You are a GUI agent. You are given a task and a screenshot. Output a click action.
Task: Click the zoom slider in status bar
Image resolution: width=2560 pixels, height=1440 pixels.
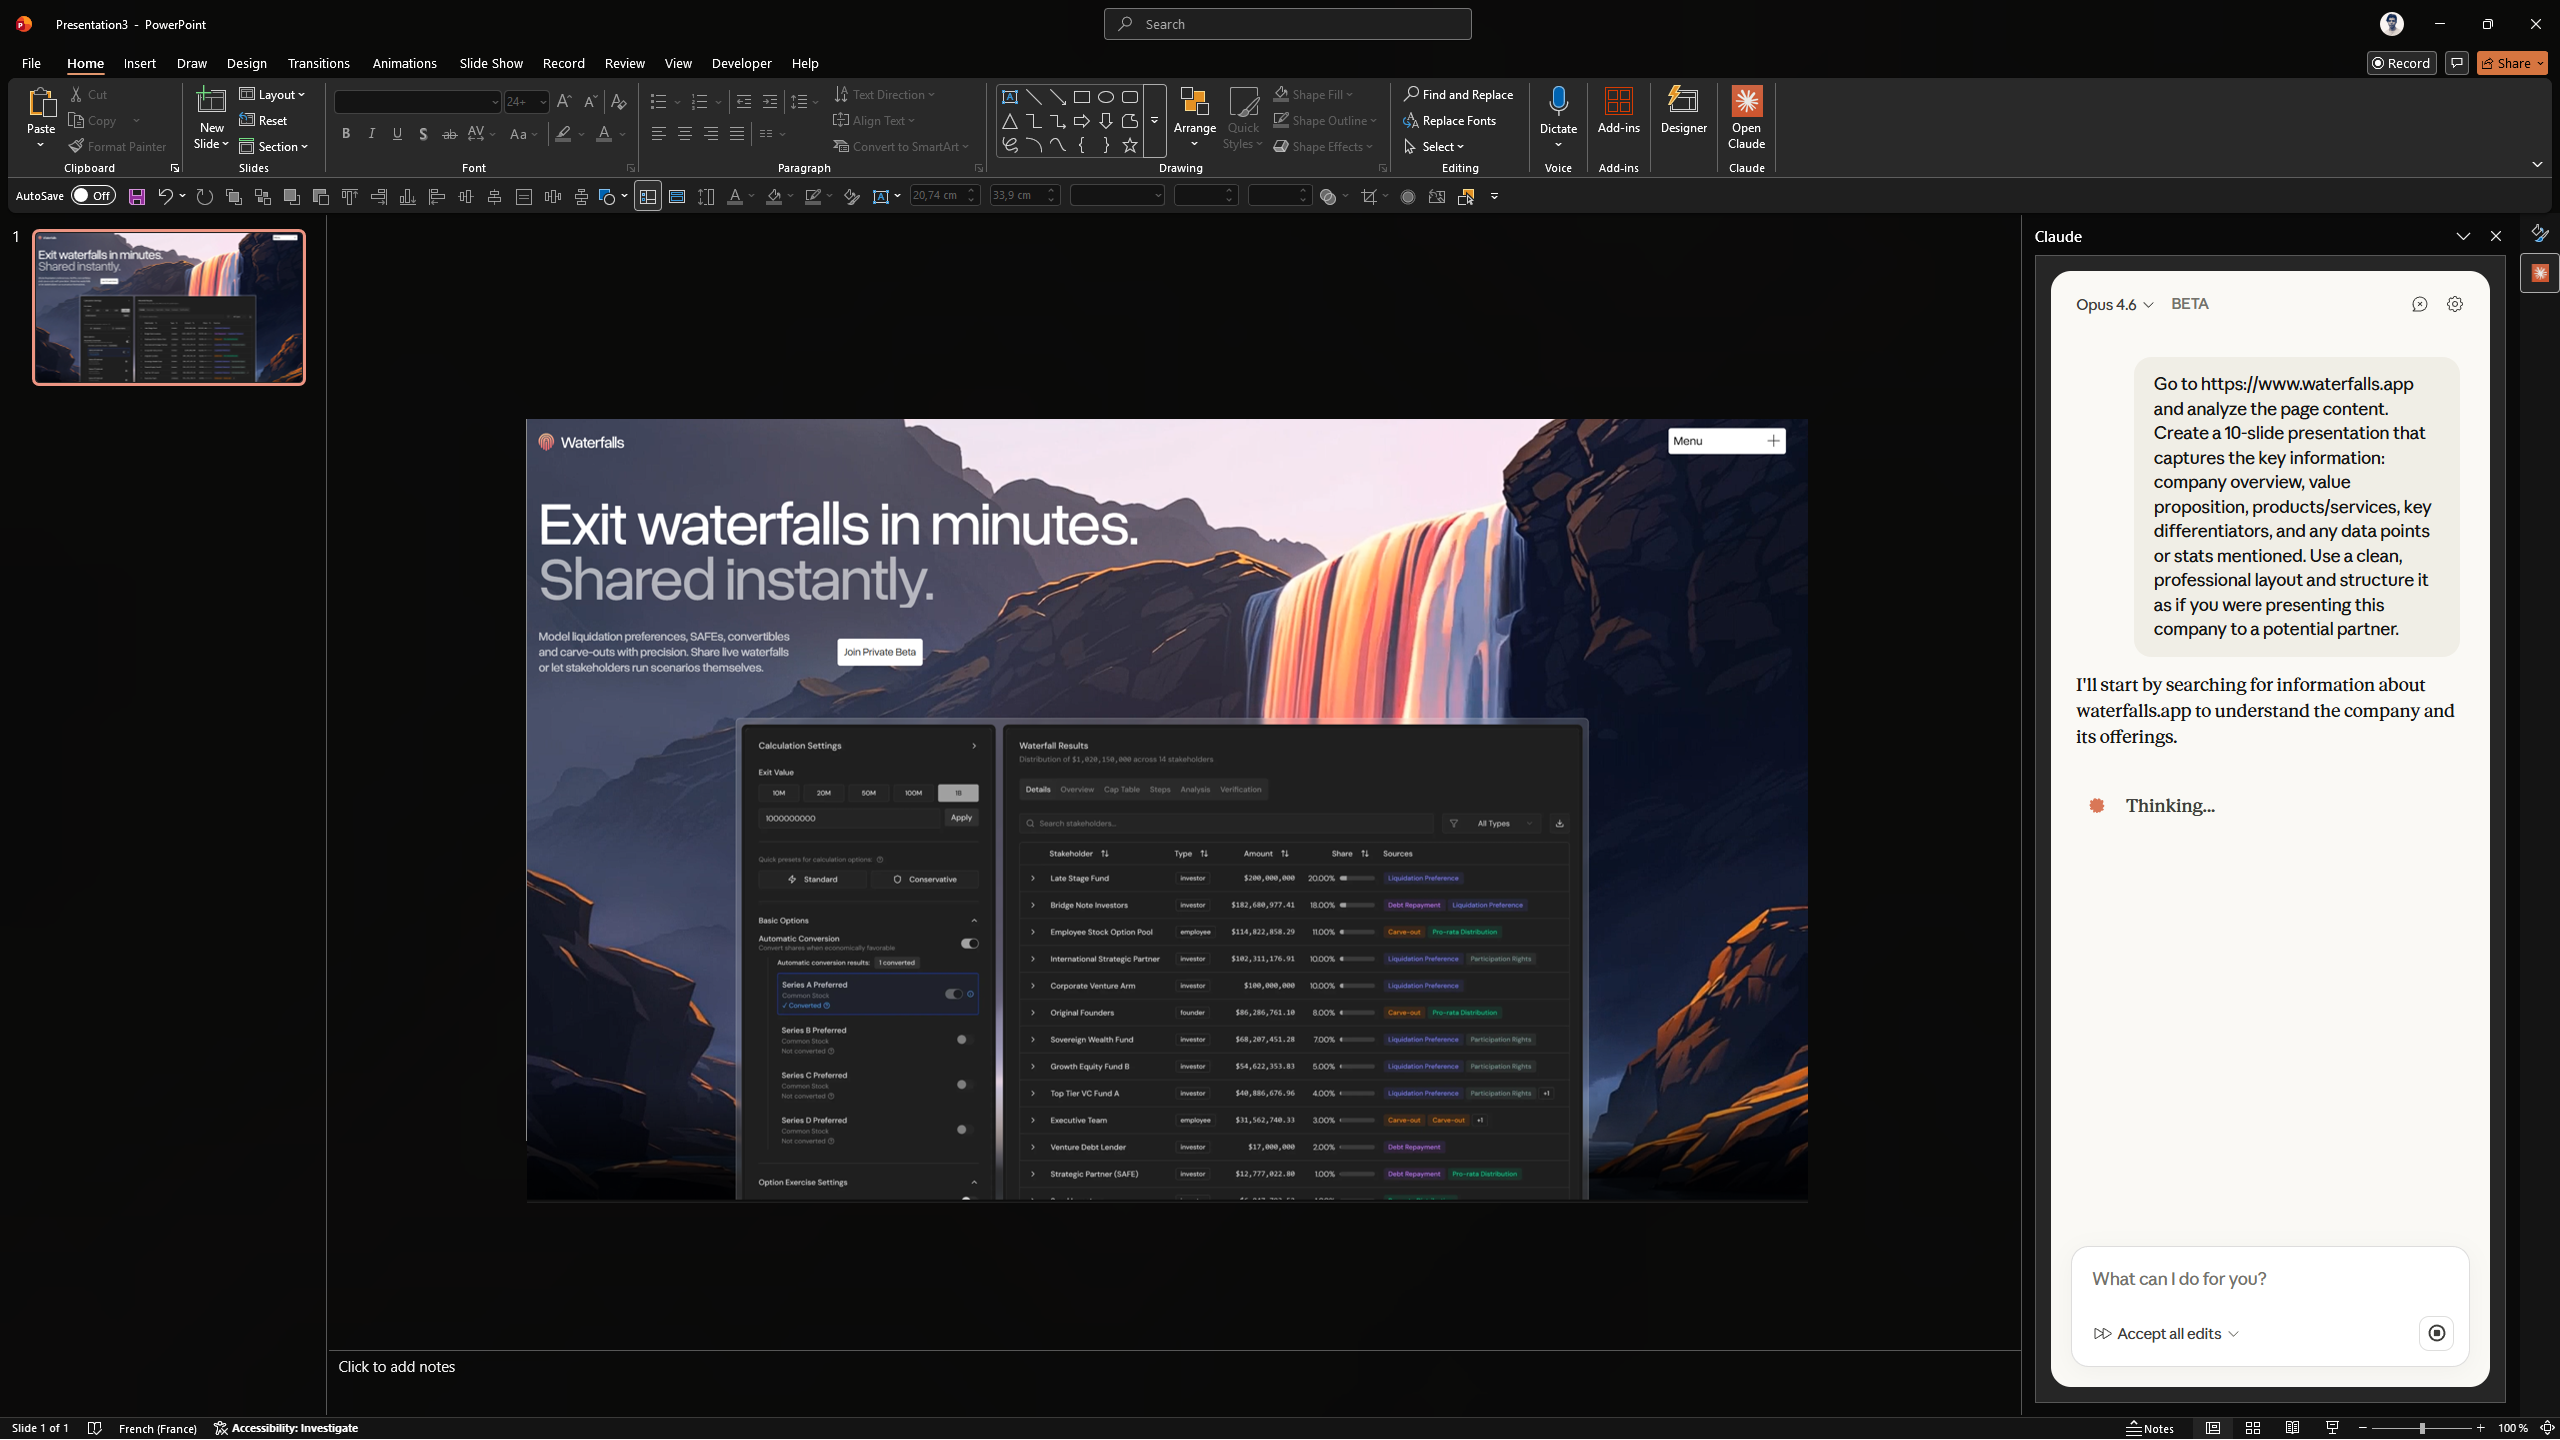tap(2421, 1428)
